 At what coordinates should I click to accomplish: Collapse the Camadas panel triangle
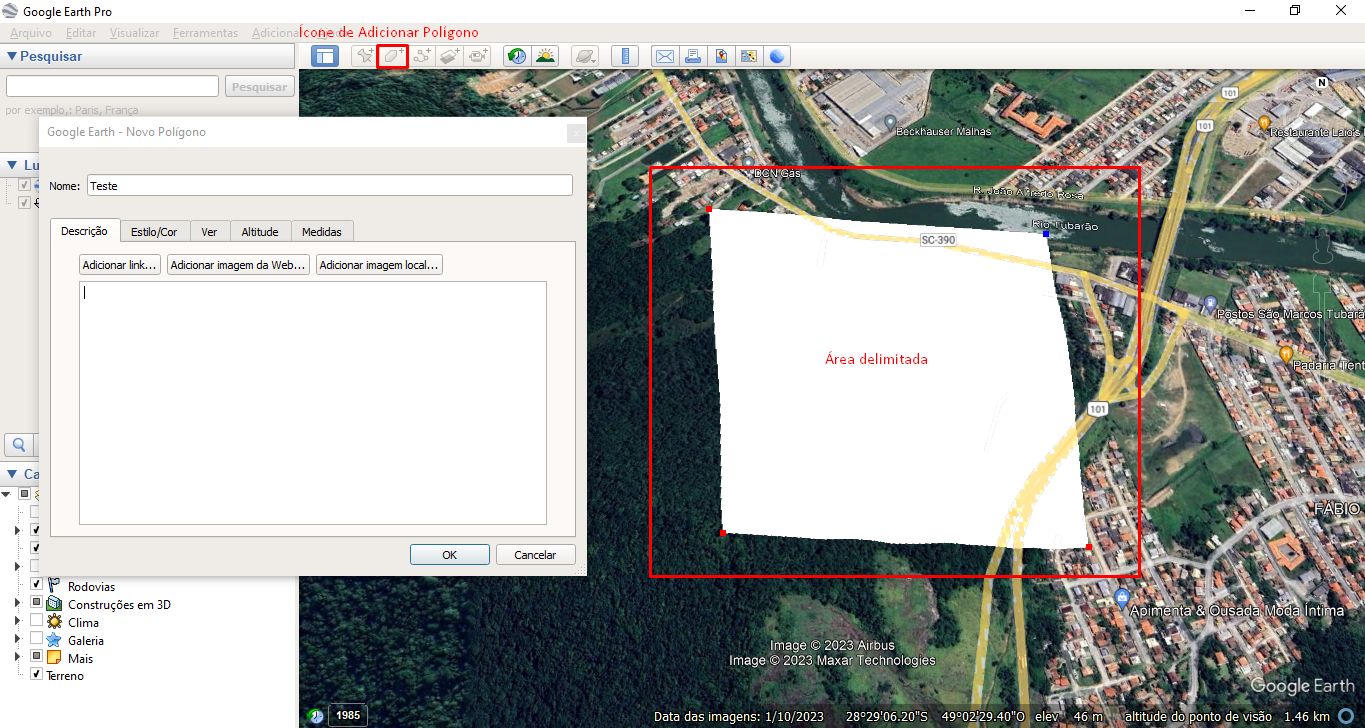(11, 474)
